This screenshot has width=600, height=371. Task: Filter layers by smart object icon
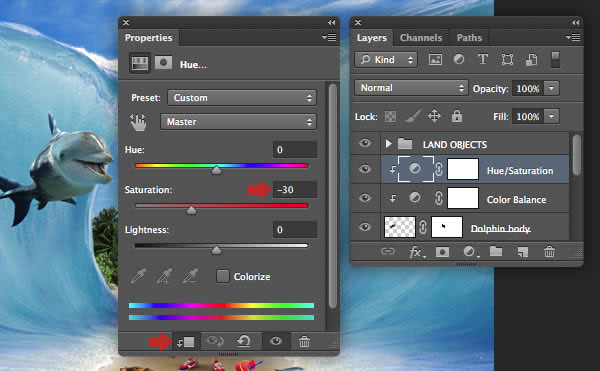click(532, 59)
